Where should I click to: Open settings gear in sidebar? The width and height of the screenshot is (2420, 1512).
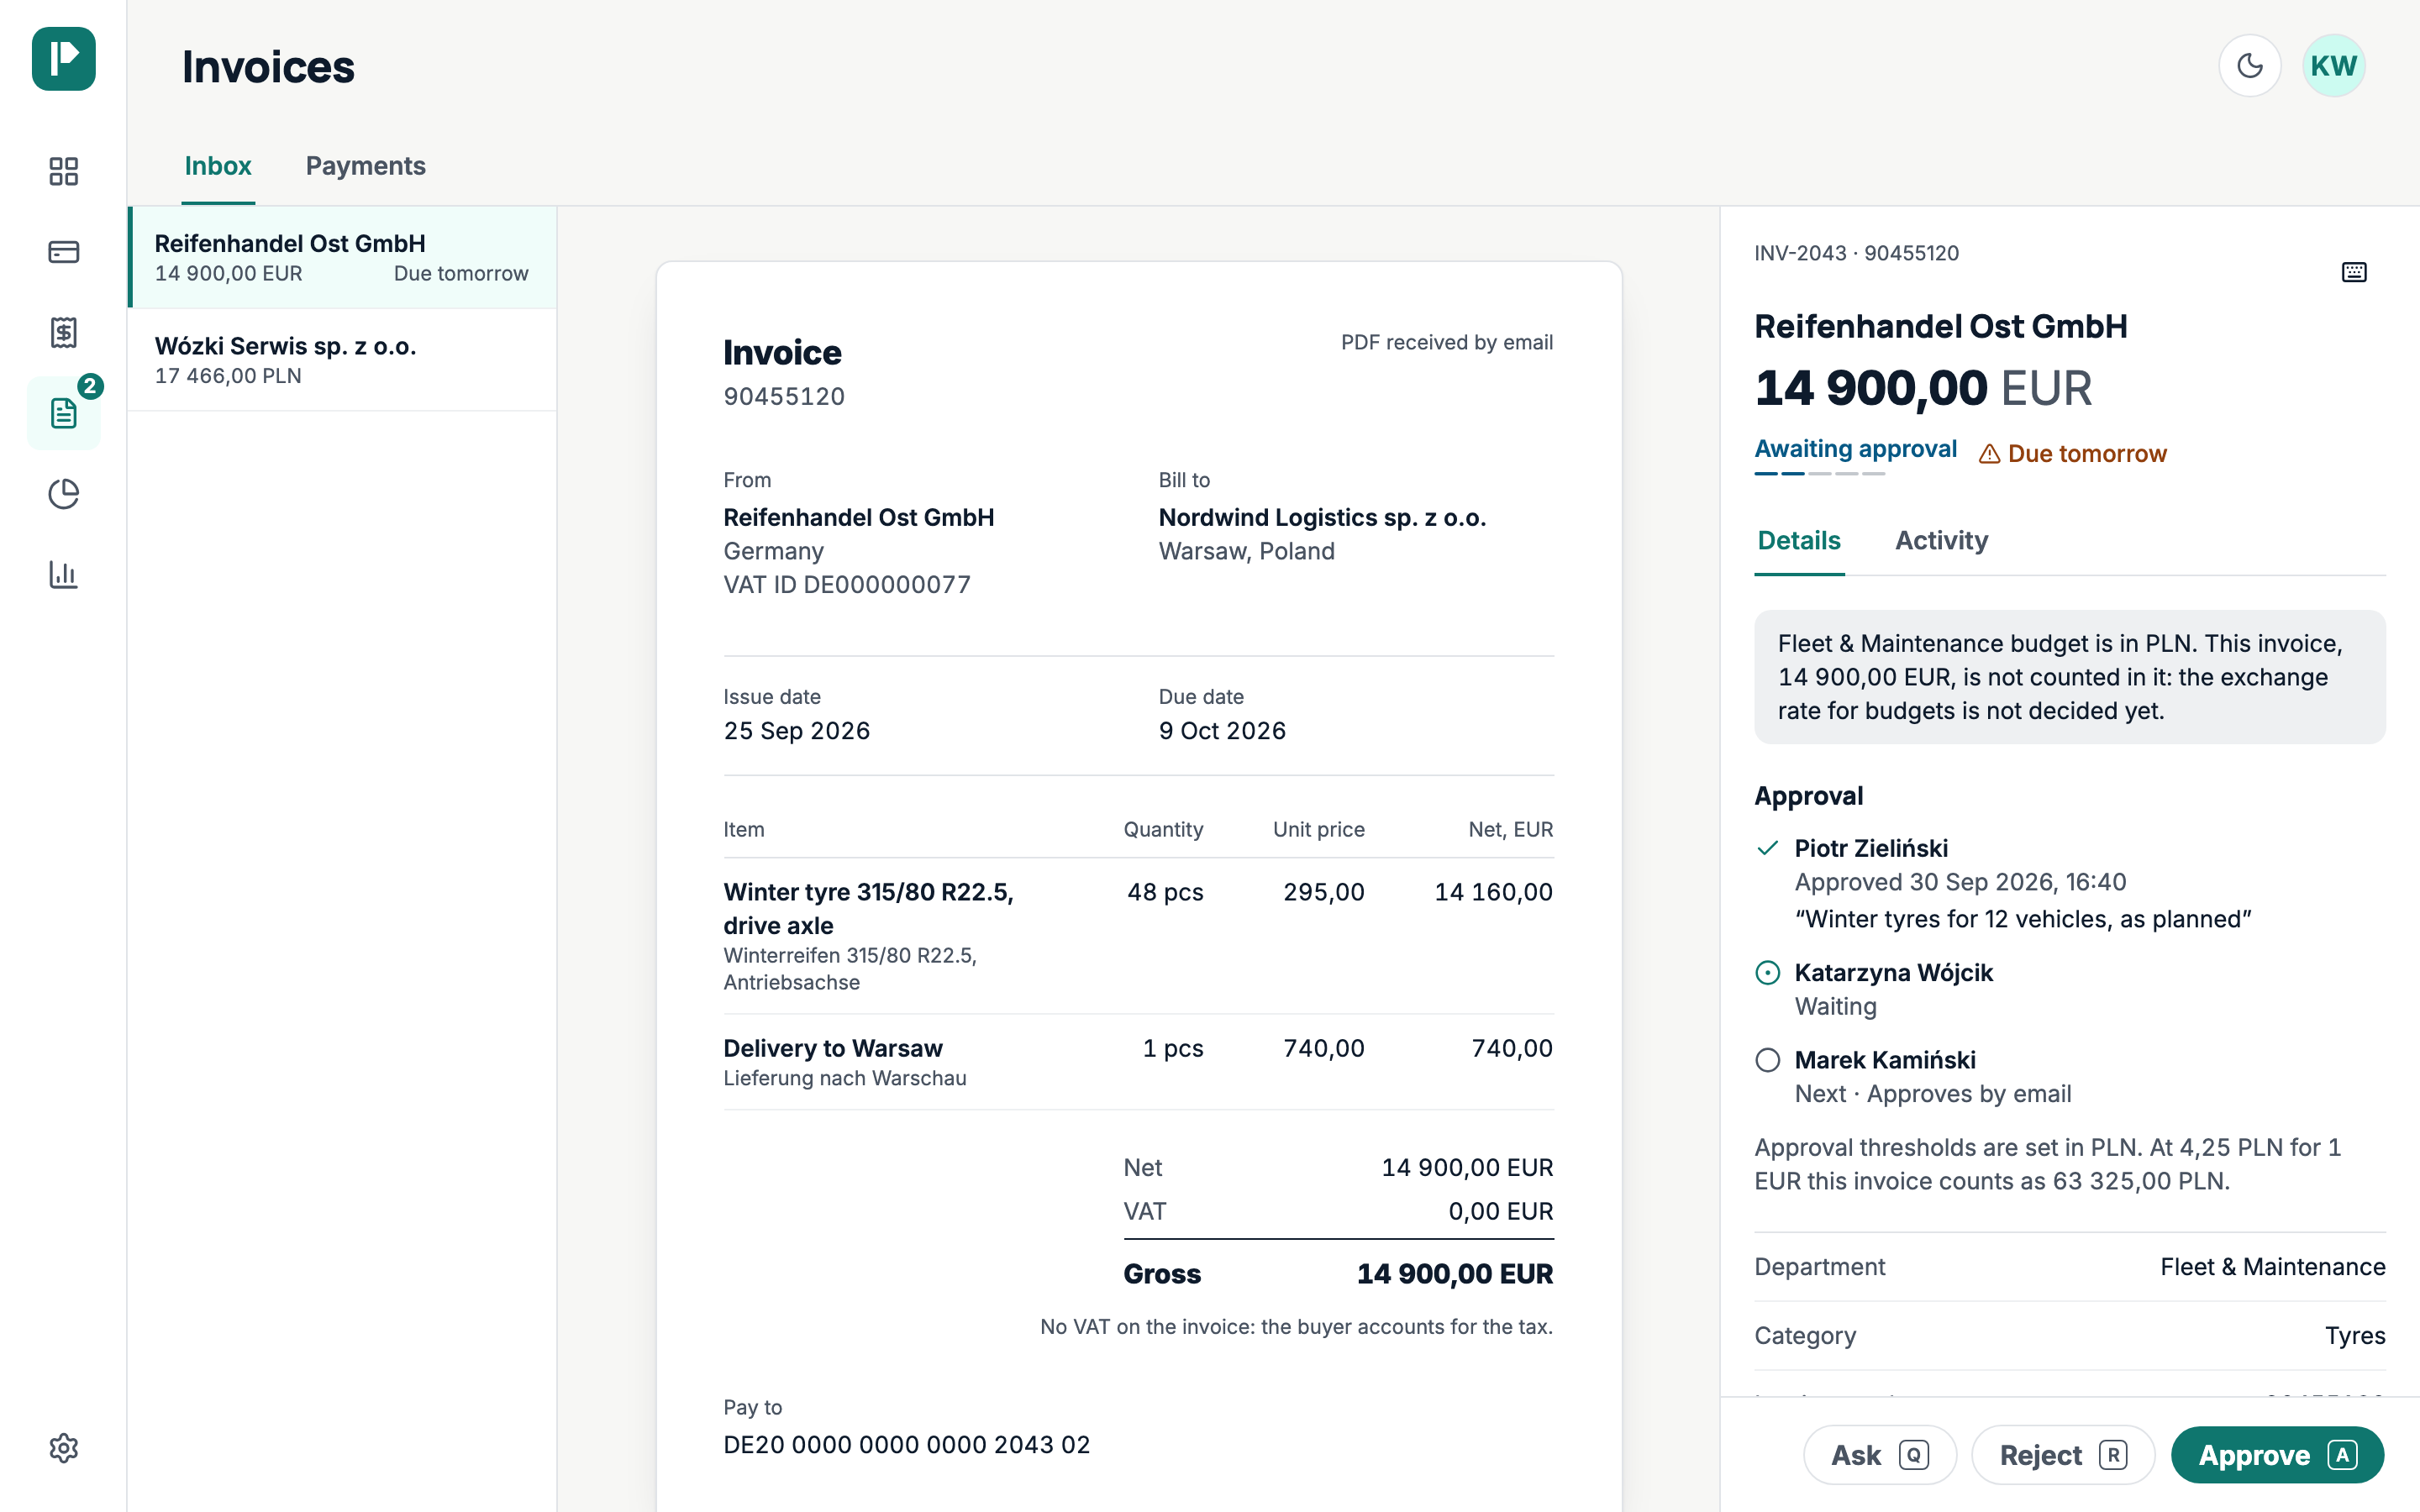click(63, 1448)
